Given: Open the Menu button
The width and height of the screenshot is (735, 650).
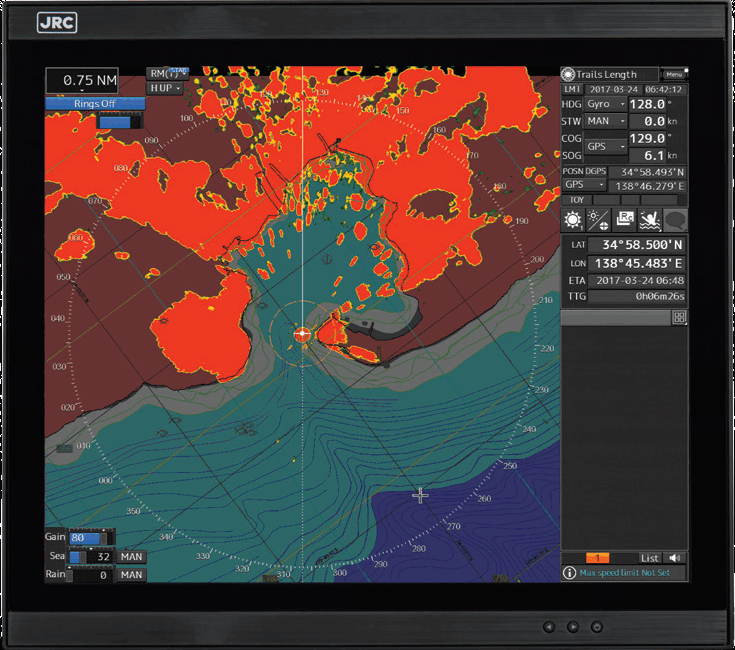Looking at the screenshot, I should [x=674, y=74].
